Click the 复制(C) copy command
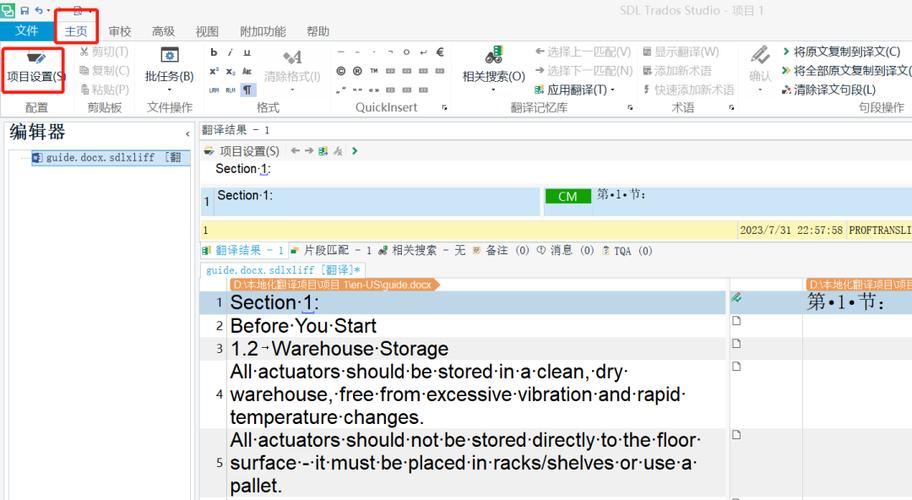 click(104, 70)
